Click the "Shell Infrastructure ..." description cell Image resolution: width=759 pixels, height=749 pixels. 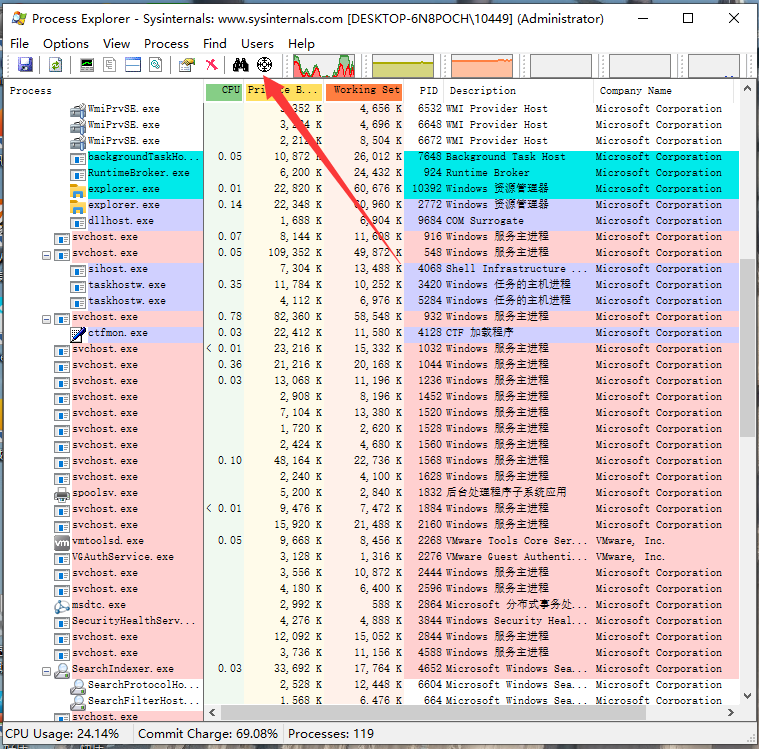tap(516, 269)
